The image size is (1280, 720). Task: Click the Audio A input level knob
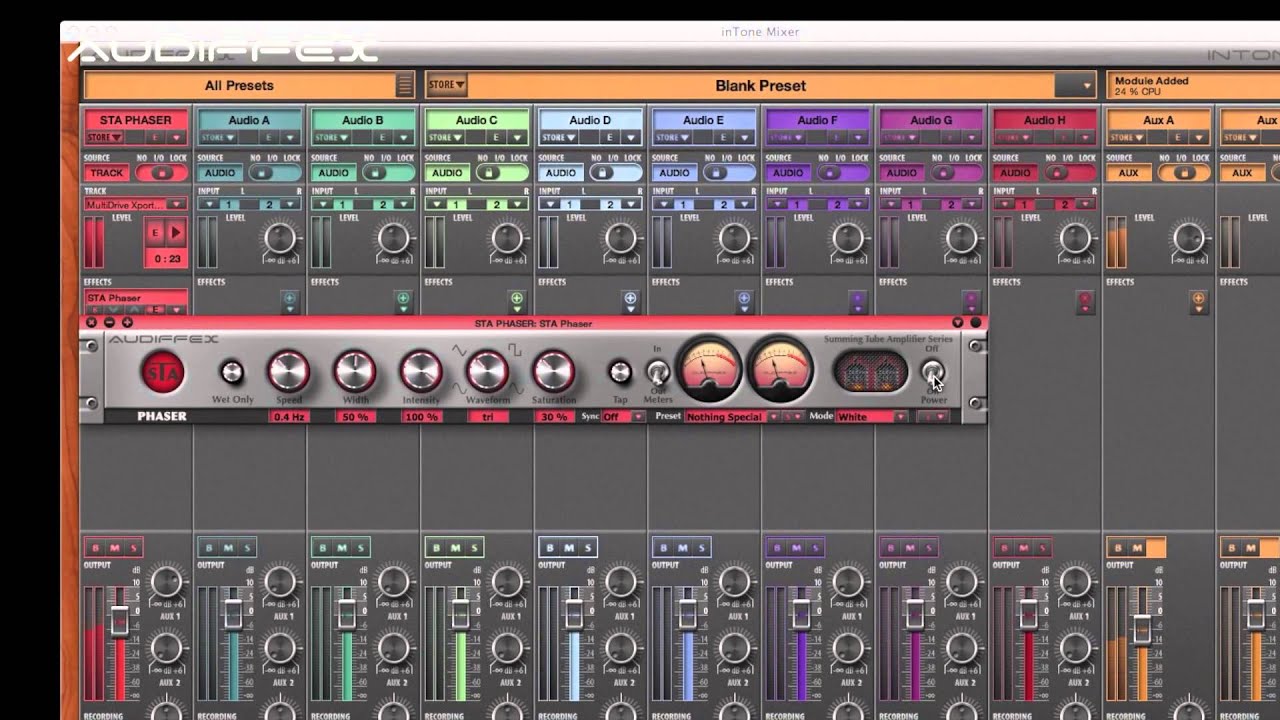[280, 238]
